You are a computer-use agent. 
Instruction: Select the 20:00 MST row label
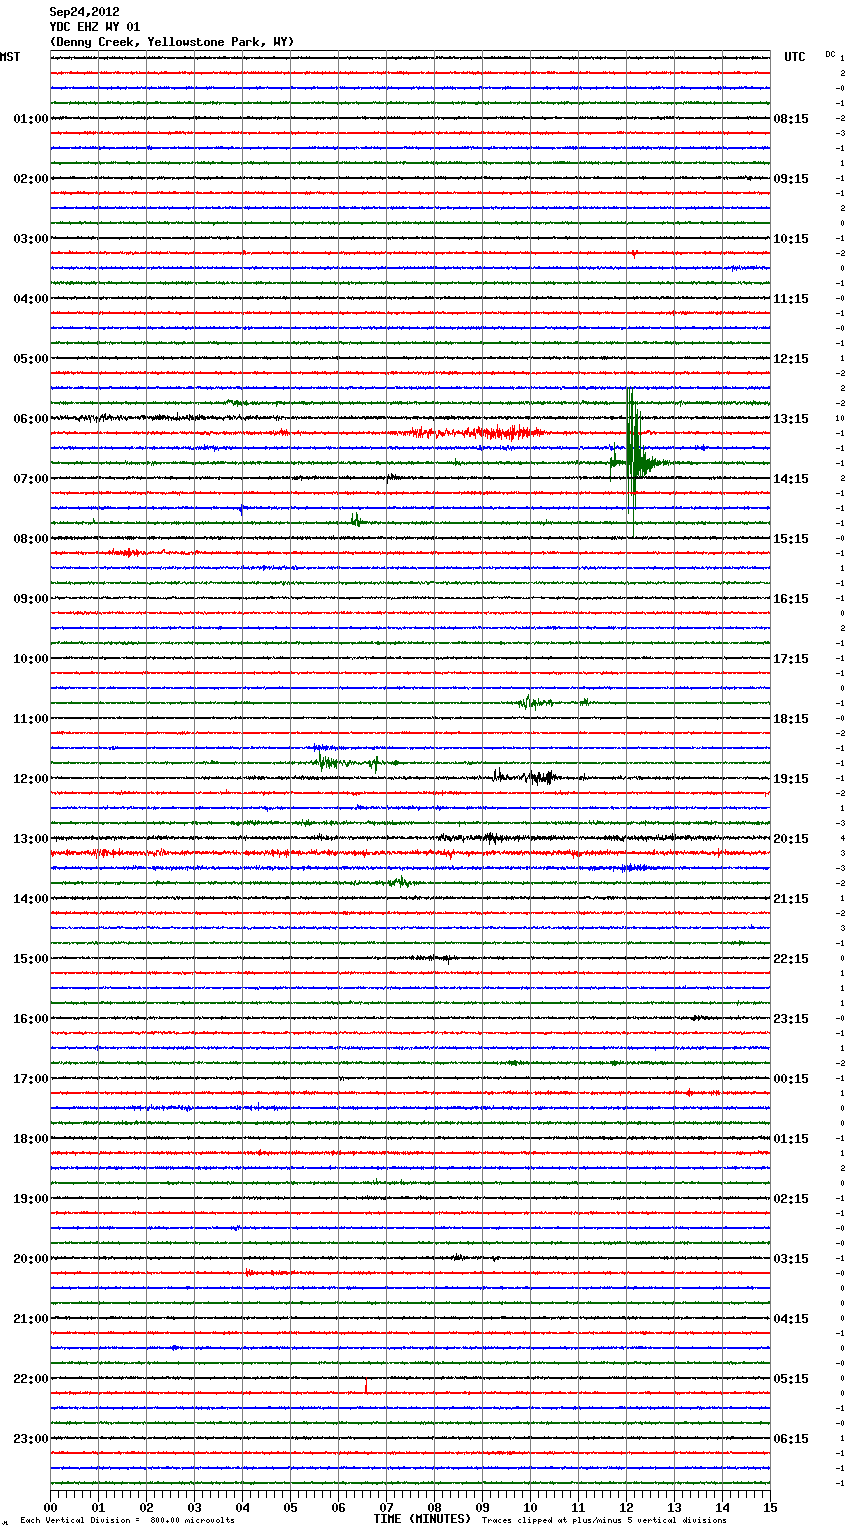click(31, 1259)
